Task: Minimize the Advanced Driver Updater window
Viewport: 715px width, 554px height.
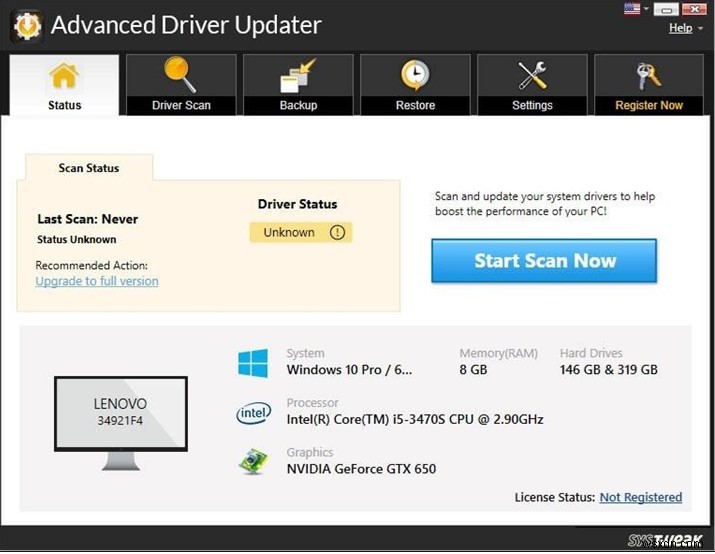Action: [666, 9]
